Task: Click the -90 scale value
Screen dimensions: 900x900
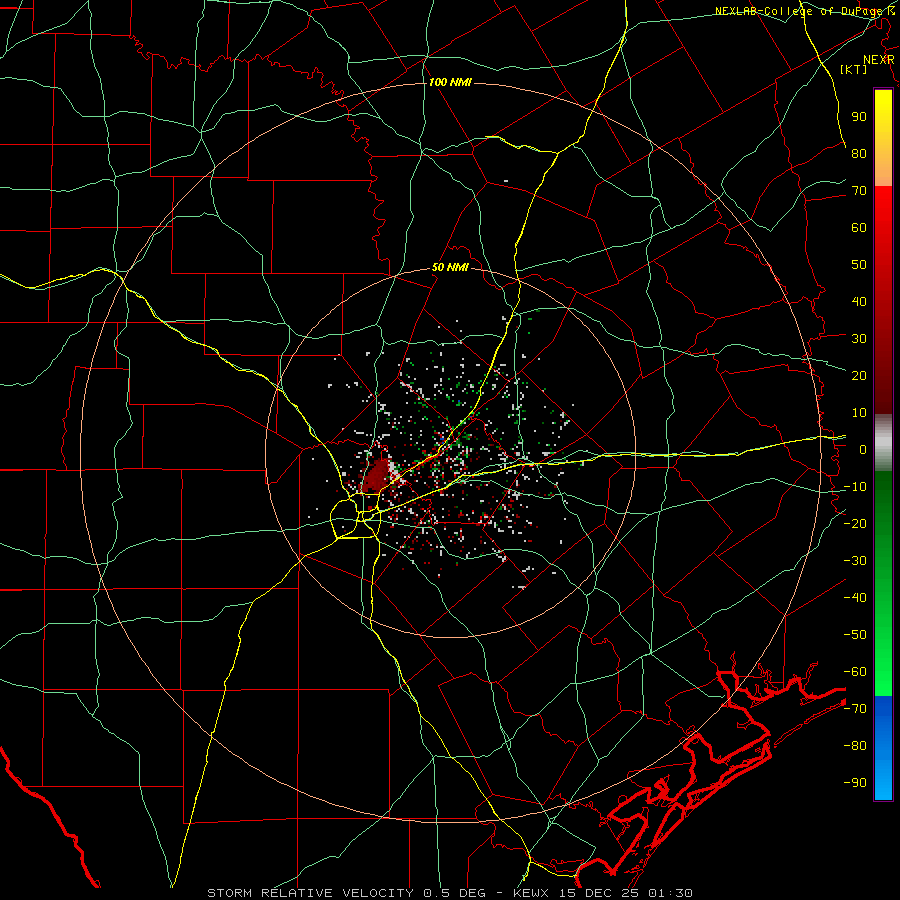Action: [855, 783]
